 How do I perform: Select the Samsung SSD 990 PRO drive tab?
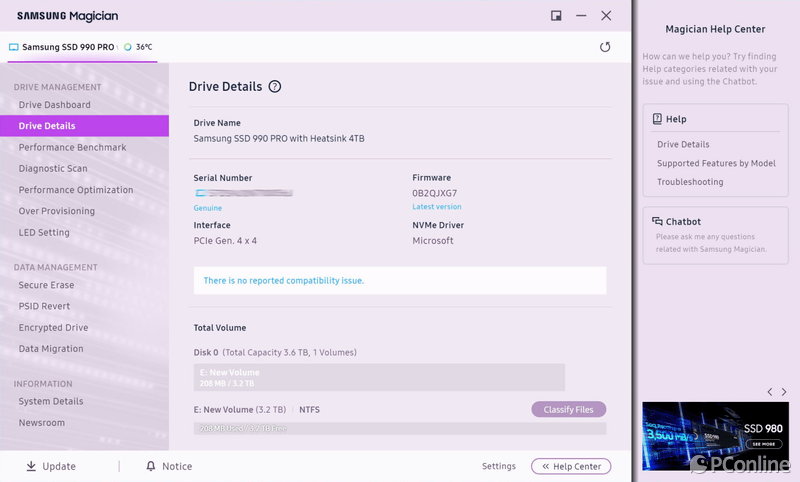[68, 47]
